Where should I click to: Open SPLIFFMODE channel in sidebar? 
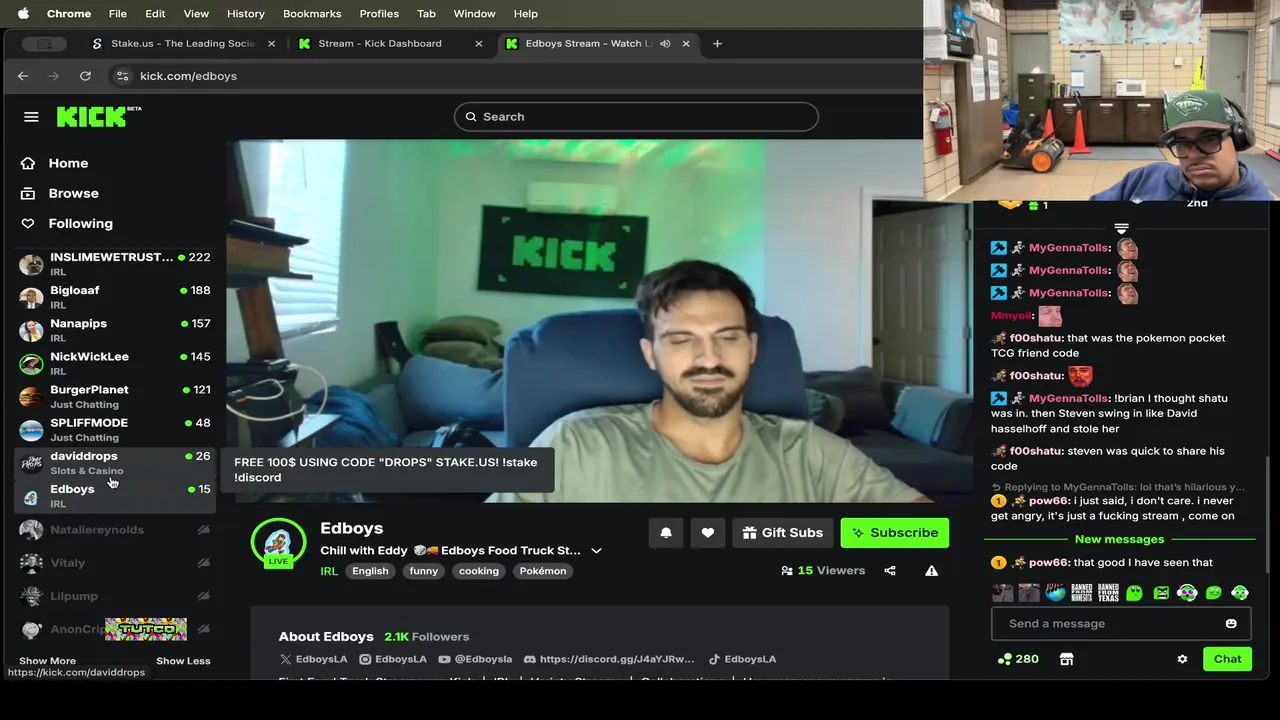[115, 429]
